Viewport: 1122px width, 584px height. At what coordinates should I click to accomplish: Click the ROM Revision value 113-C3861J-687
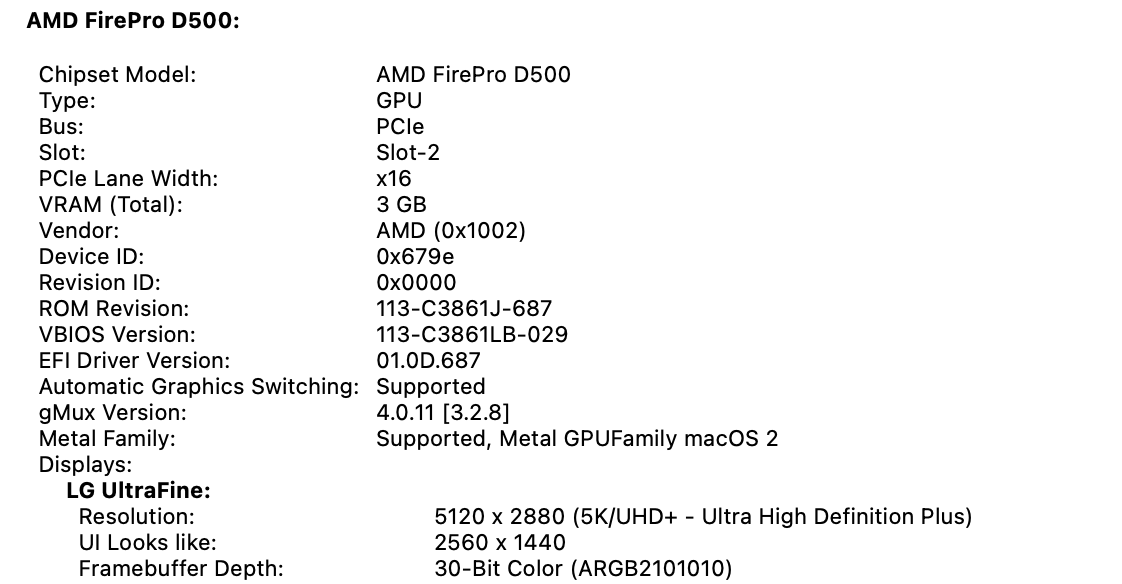[464, 308]
